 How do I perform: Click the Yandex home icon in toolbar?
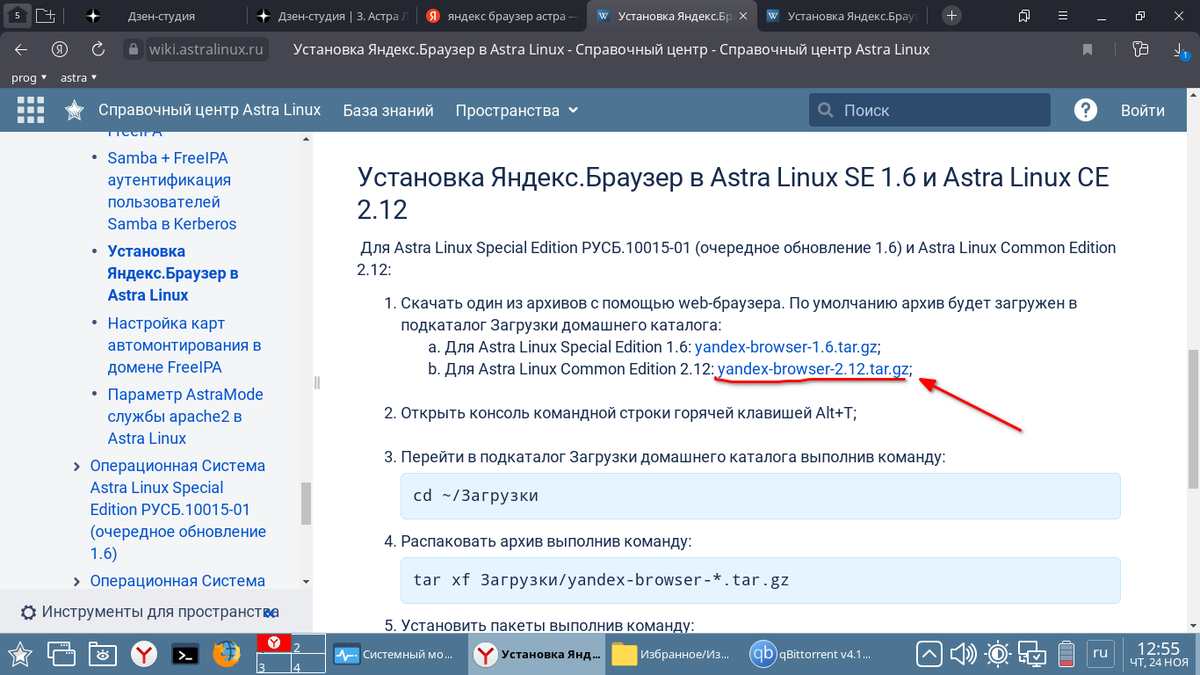pyautogui.click(x=59, y=49)
